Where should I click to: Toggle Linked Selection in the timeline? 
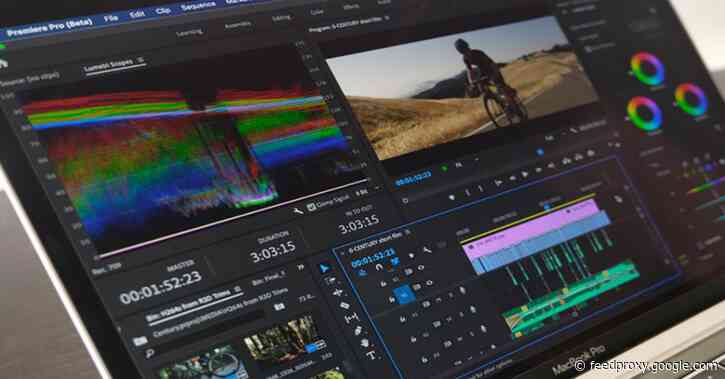point(394,262)
